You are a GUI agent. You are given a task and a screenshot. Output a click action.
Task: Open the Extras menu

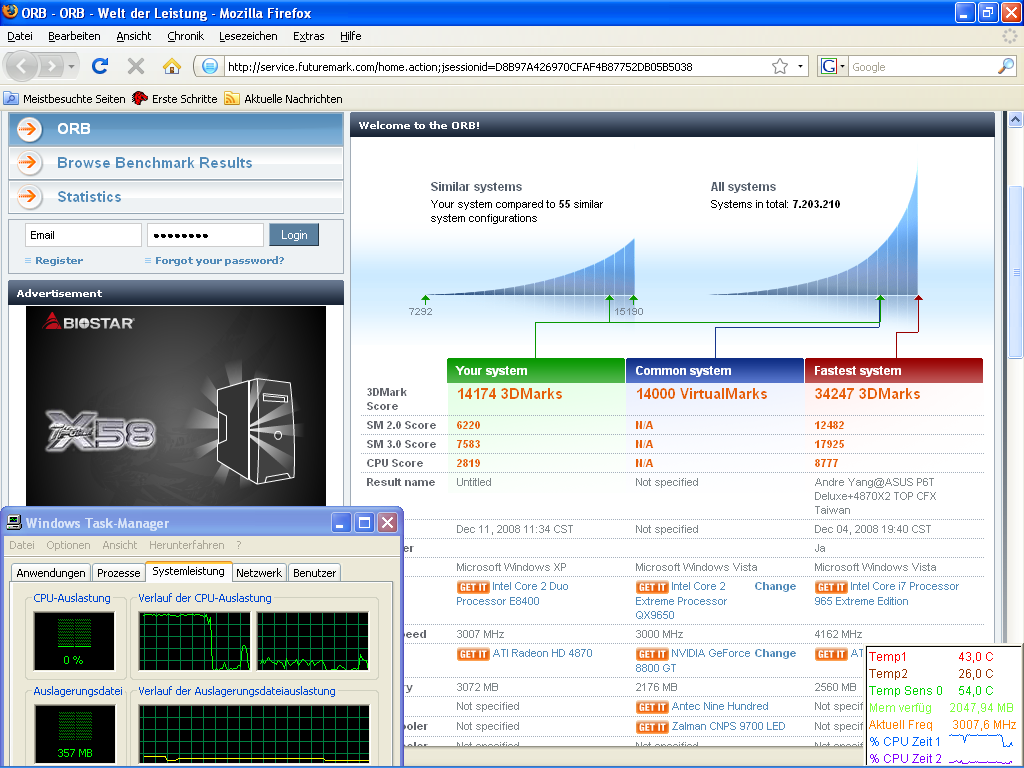309,36
